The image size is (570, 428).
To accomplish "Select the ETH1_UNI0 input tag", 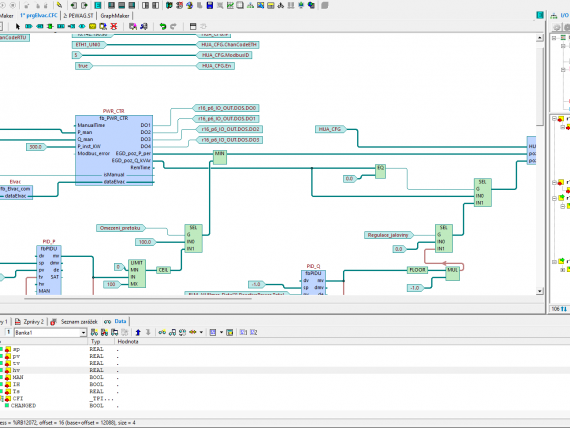I will [89, 44].
